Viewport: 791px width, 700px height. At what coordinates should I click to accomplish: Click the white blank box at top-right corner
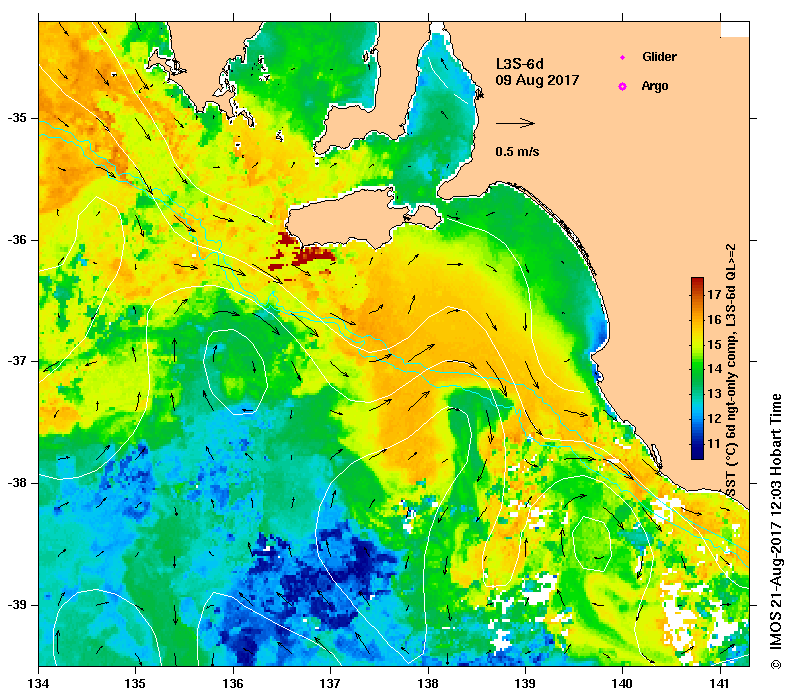pyautogui.click(x=734, y=29)
